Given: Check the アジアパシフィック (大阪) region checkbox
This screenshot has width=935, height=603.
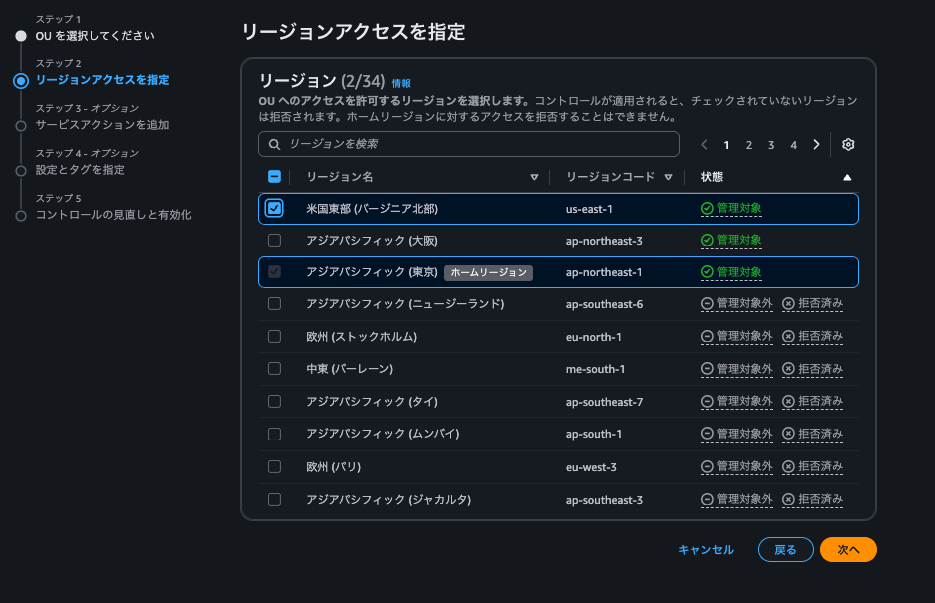Looking at the screenshot, I should 273,240.
